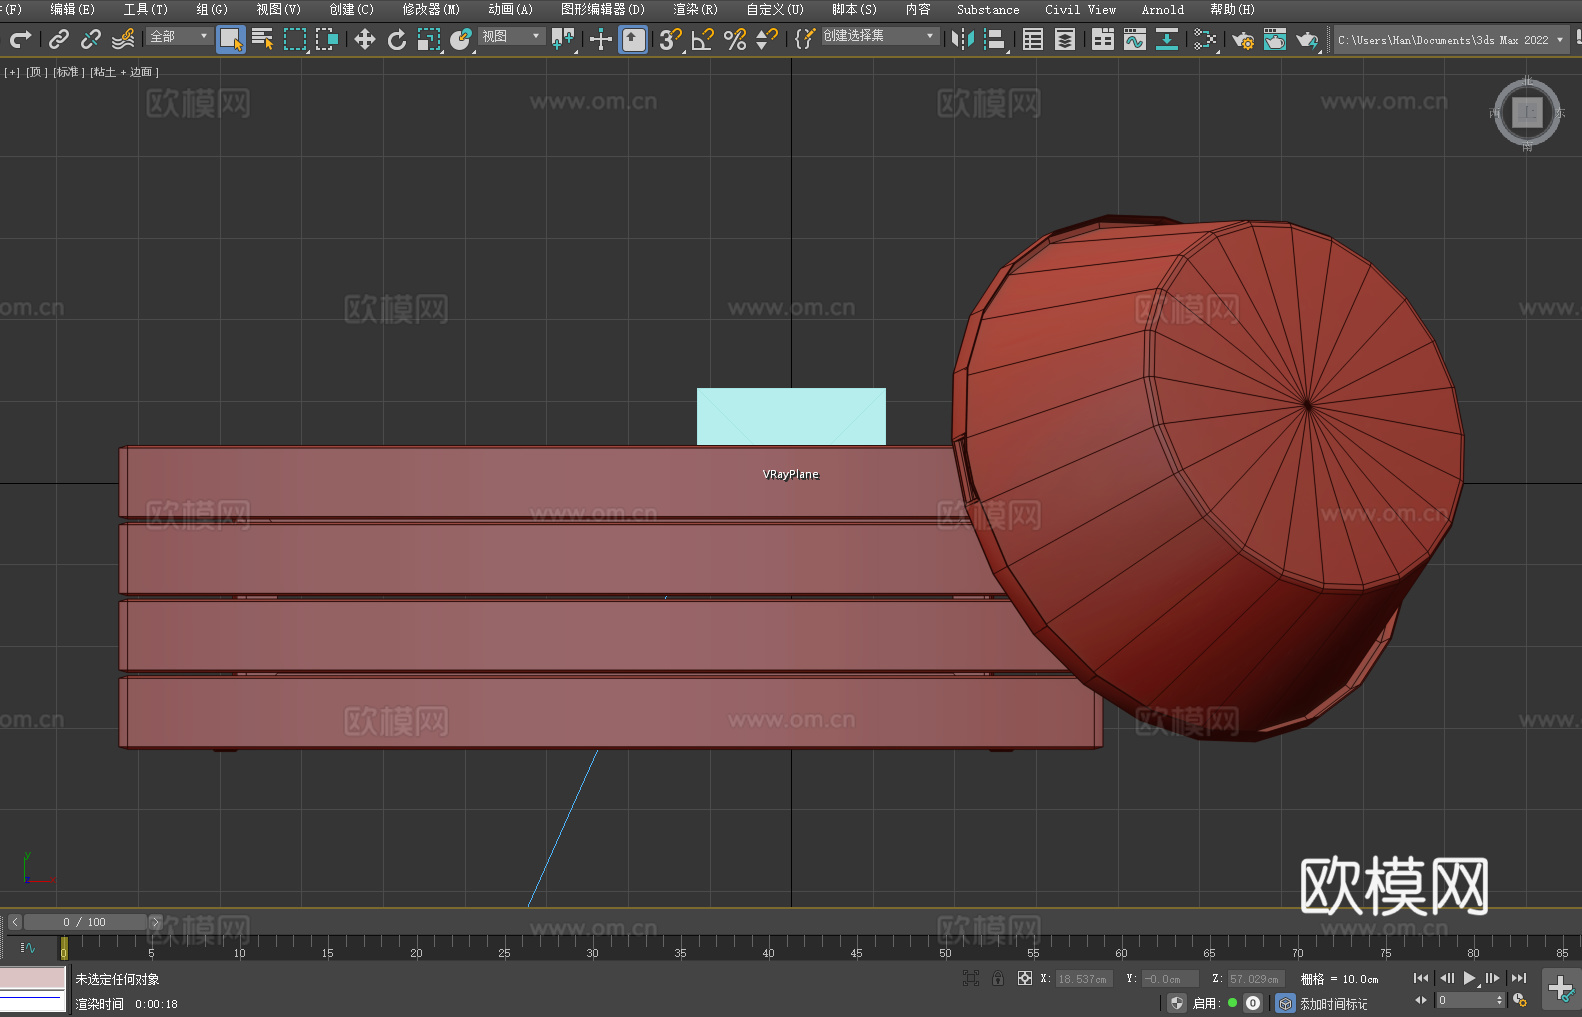Open the 工具(T) menu
The width and height of the screenshot is (1582, 1017).
[x=145, y=9]
